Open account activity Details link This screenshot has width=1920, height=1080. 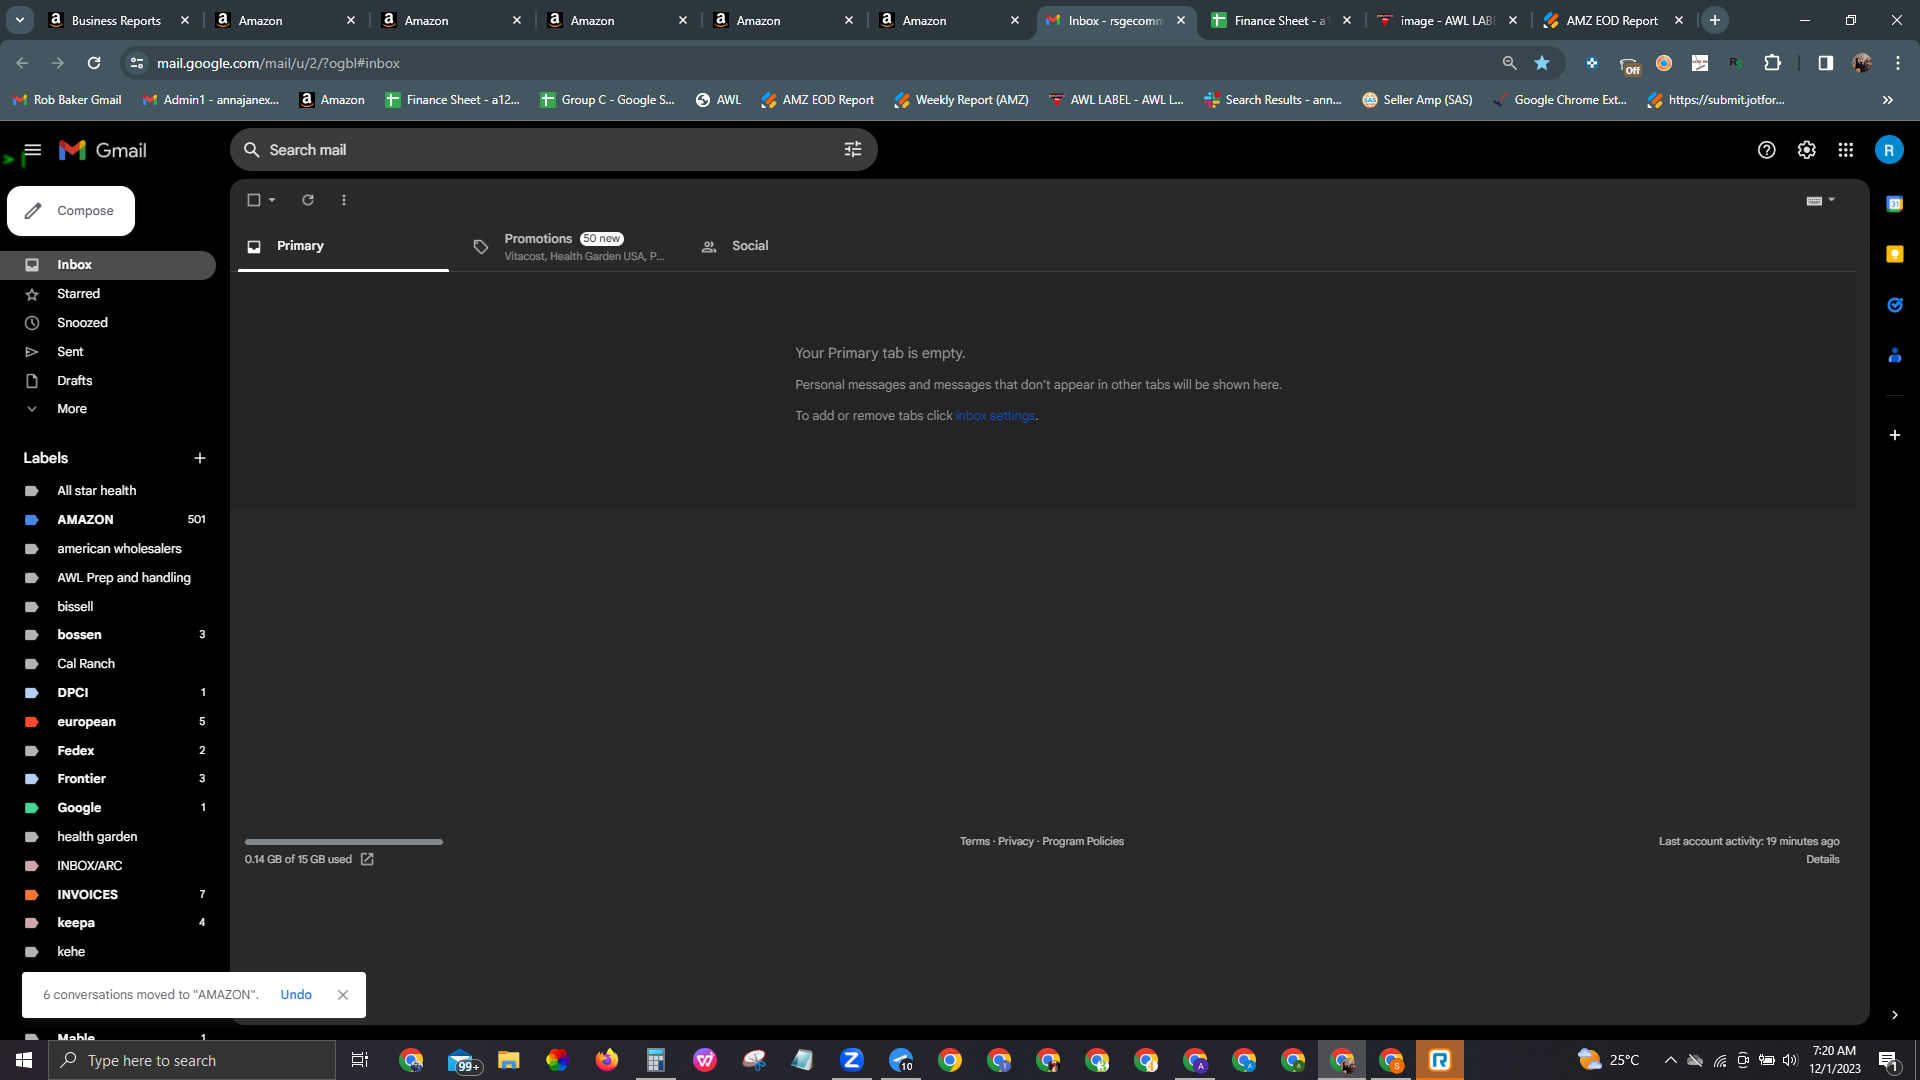pyautogui.click(x=1823, y=860)
